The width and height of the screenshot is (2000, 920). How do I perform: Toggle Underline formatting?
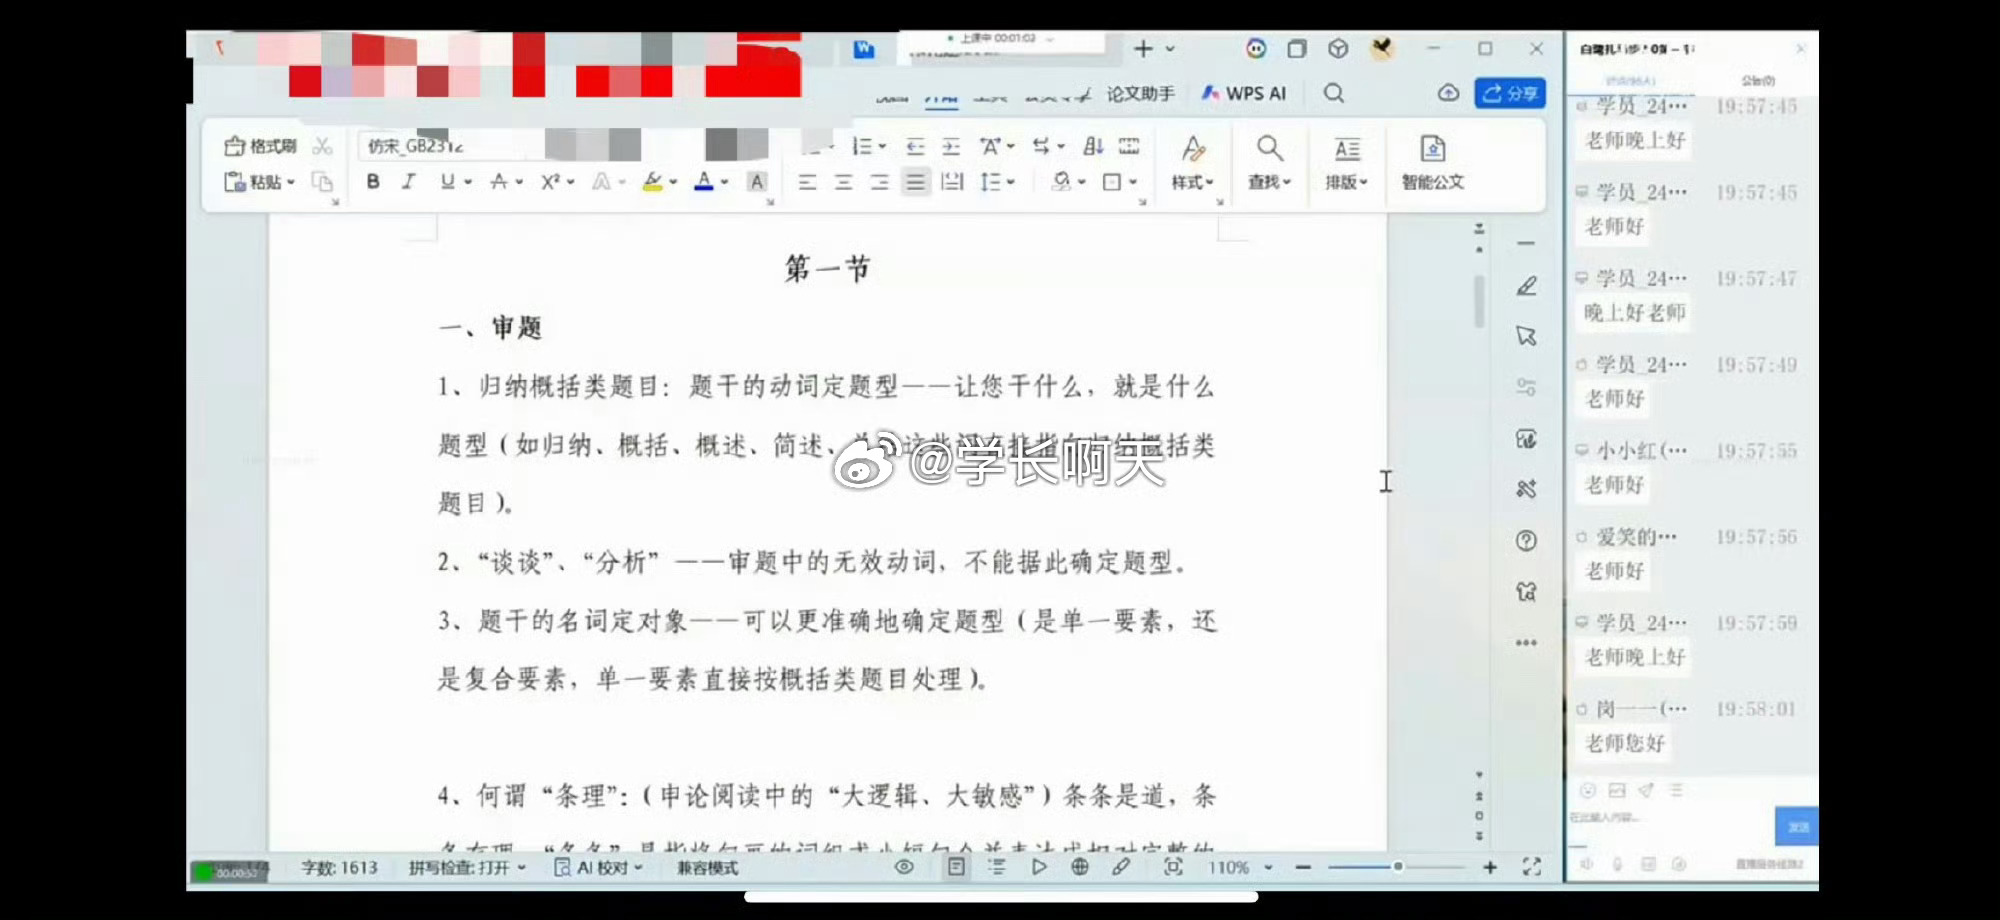tap(447, 181)
